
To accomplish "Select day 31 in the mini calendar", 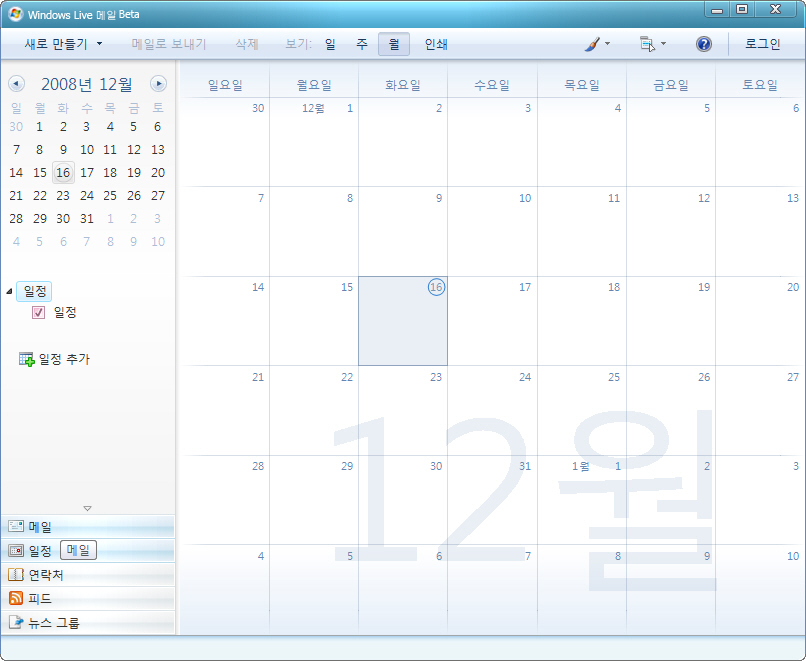I will (x=87, y=219).
